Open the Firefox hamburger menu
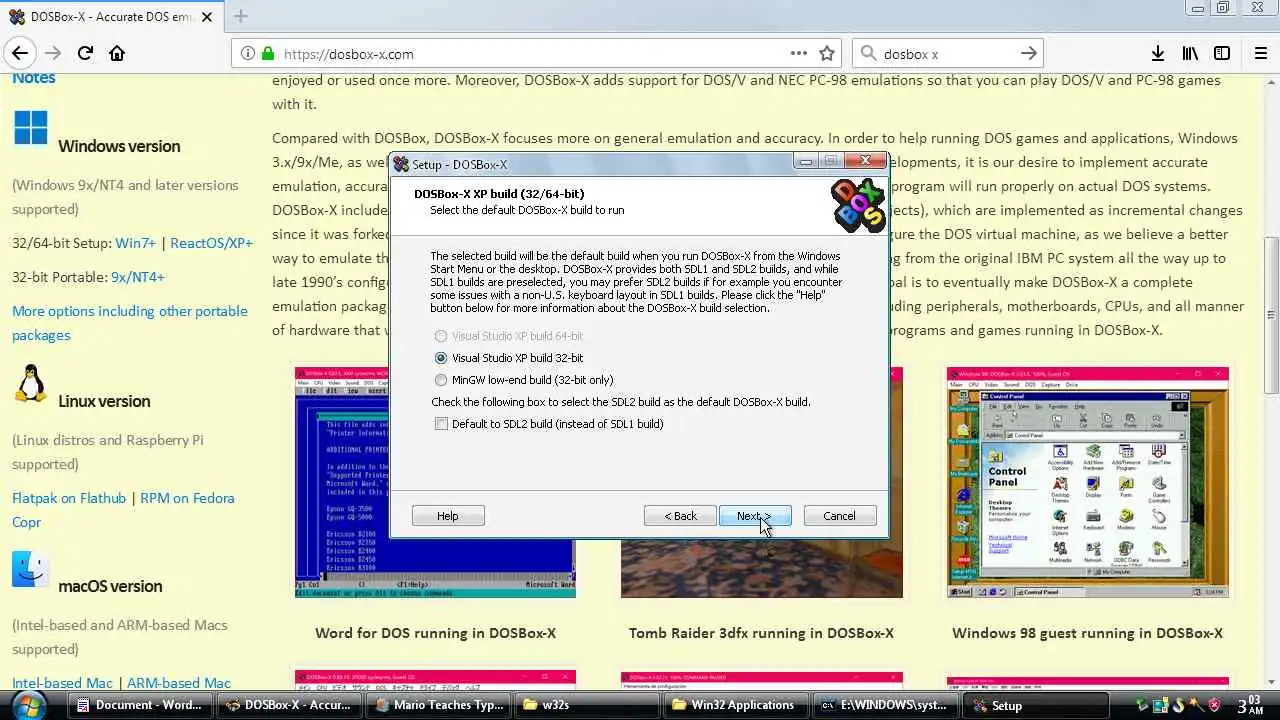This screenshot has width=1280, height=720. pyautogui.click(x=1260, y=54)
